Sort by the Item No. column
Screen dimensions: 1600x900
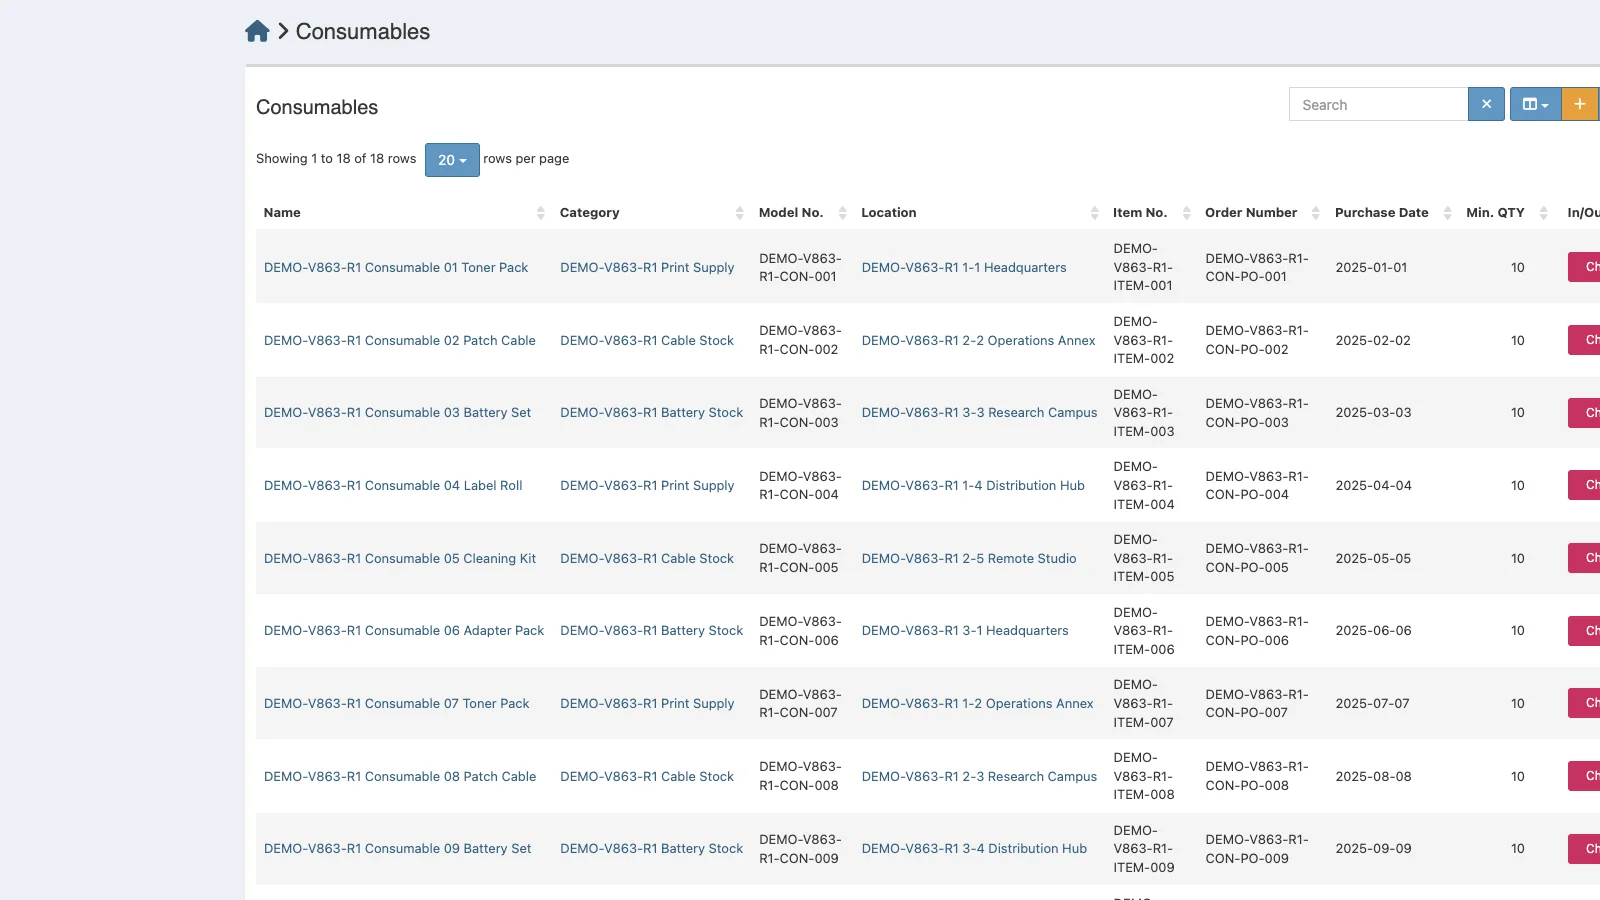click(x=1151, y=213)
